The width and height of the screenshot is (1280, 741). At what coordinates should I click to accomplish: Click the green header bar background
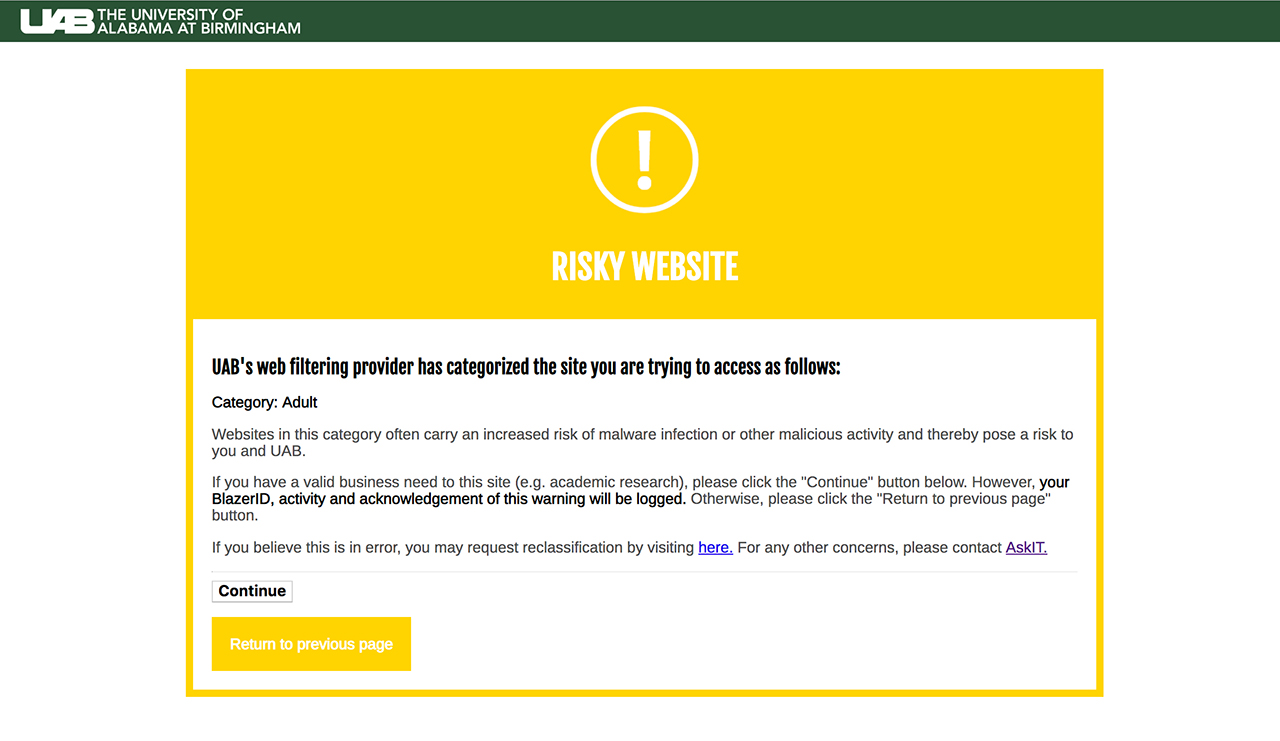[800, 21]
